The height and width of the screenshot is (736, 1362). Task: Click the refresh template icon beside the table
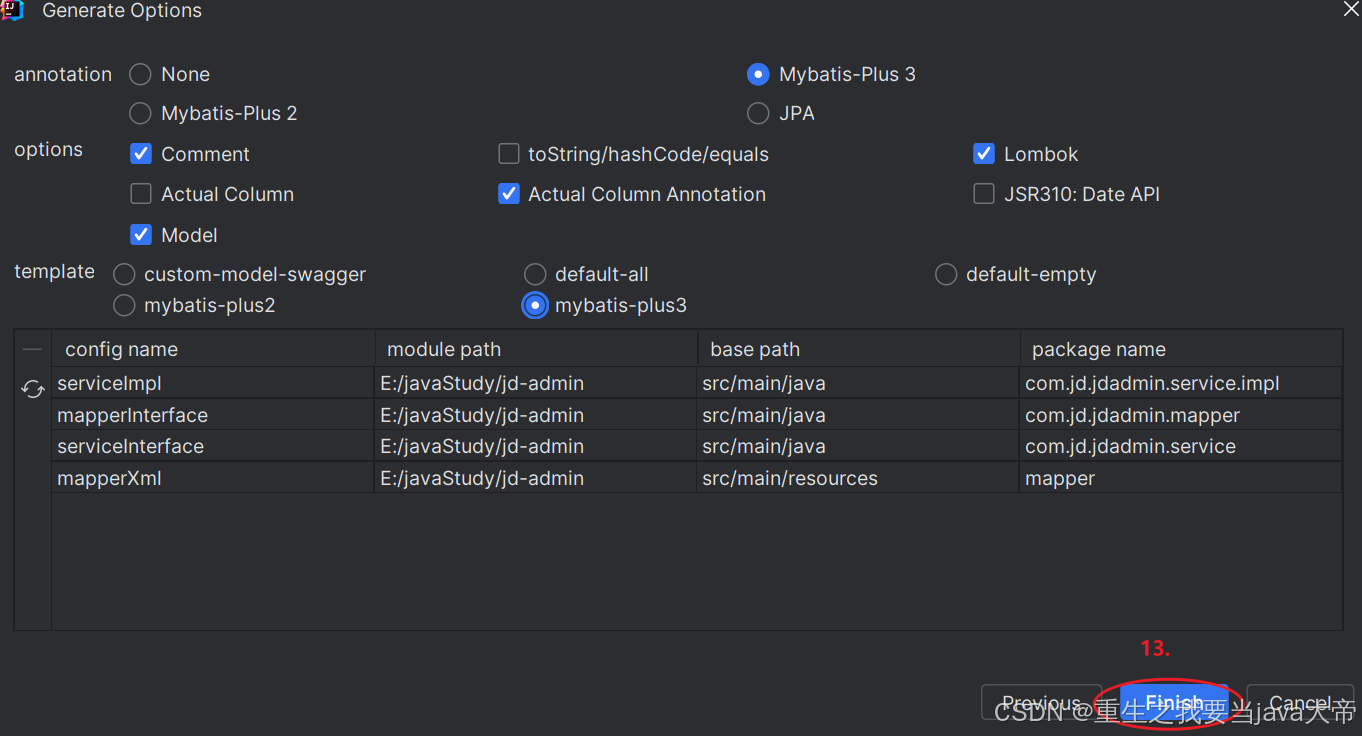[33, 389]
